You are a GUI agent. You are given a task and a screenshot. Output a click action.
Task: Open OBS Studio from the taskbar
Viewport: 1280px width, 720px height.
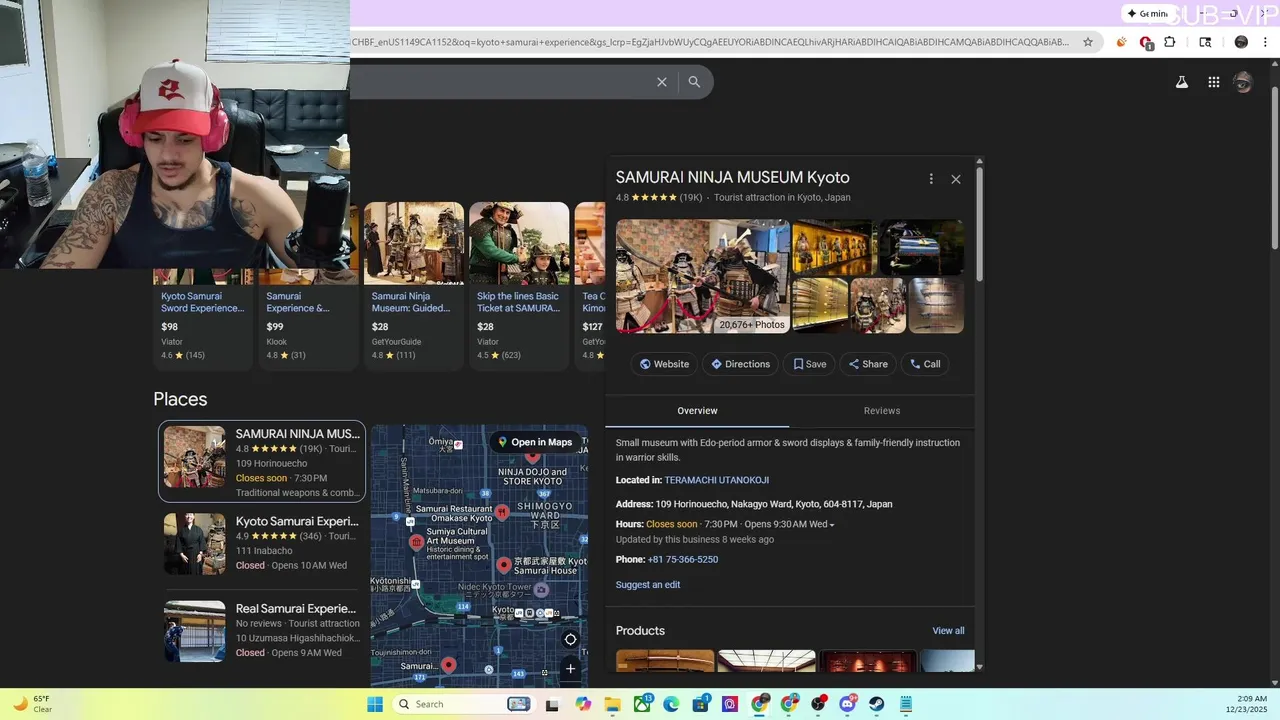coord(819,704)
